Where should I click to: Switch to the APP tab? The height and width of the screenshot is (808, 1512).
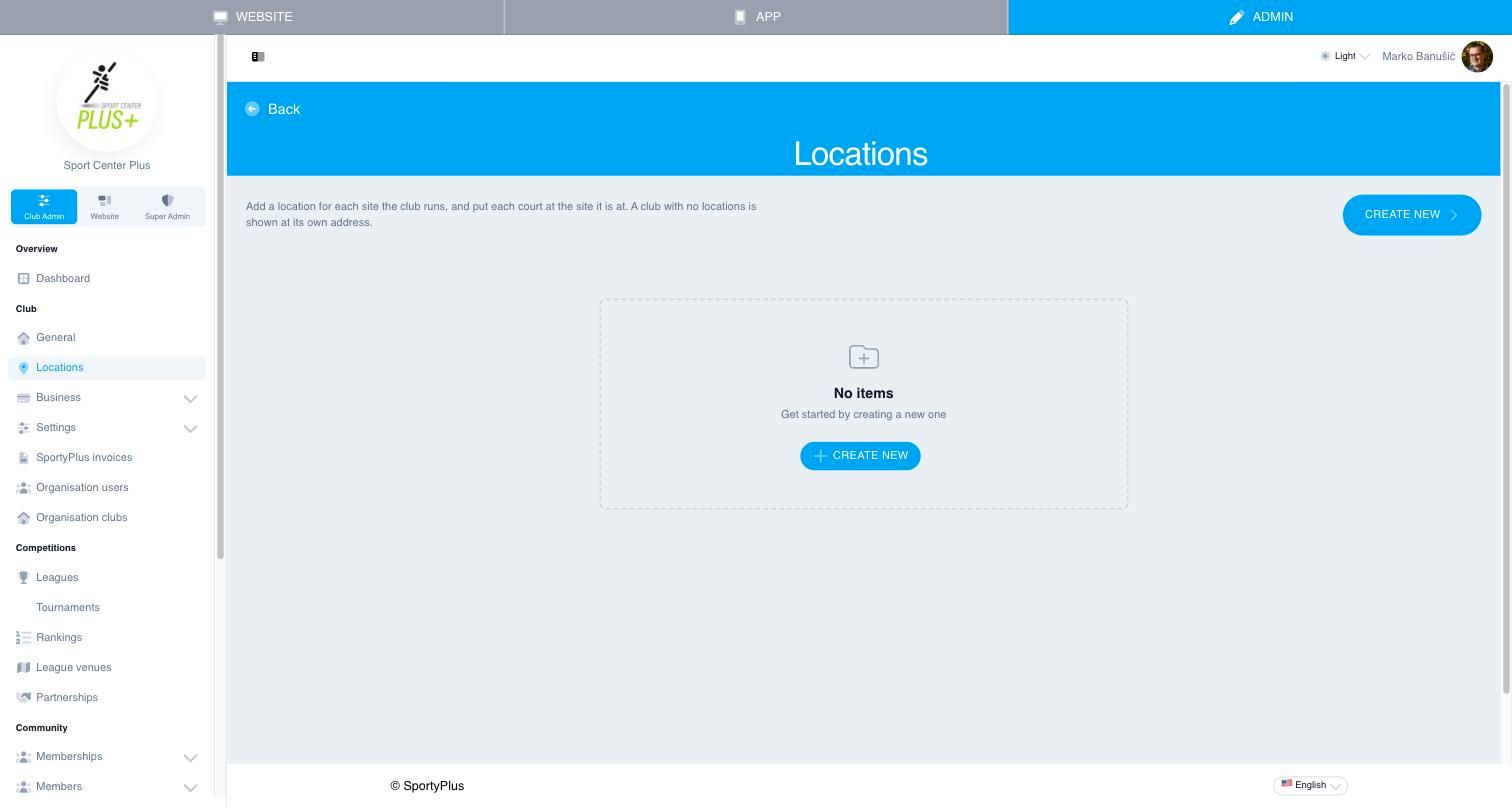point(756,17)
